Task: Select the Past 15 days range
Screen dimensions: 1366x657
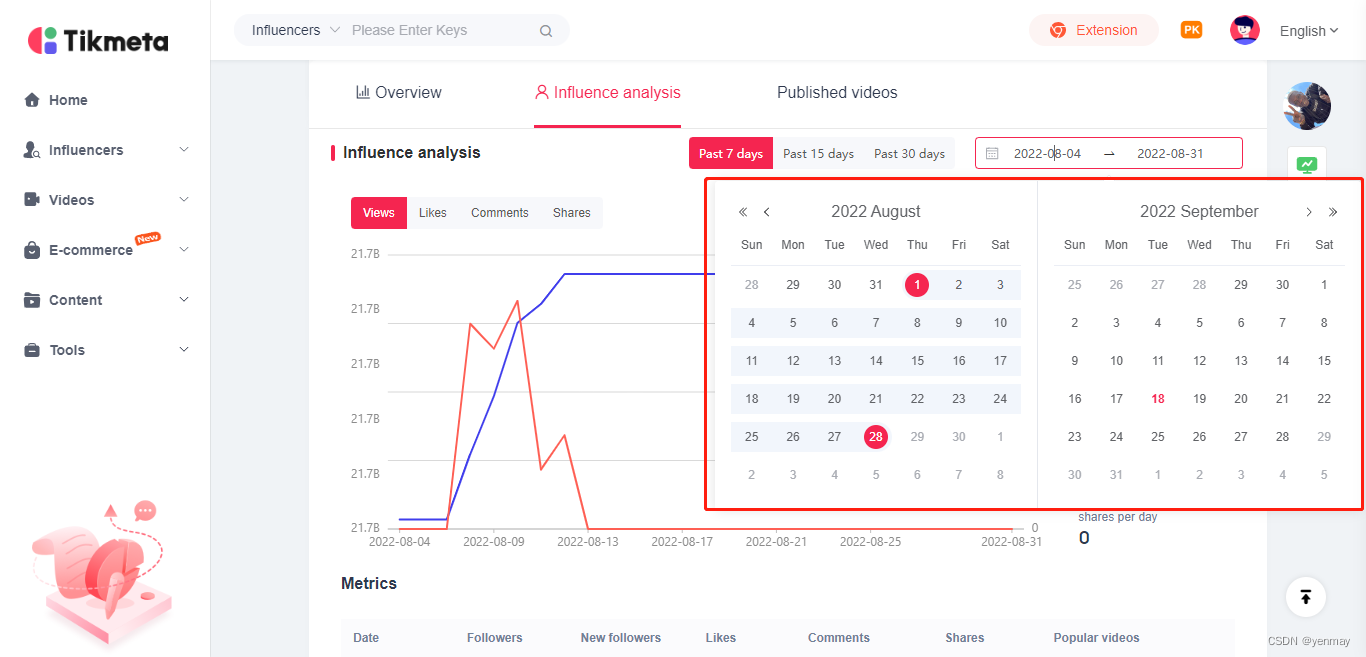Action: tap(818, 153)
